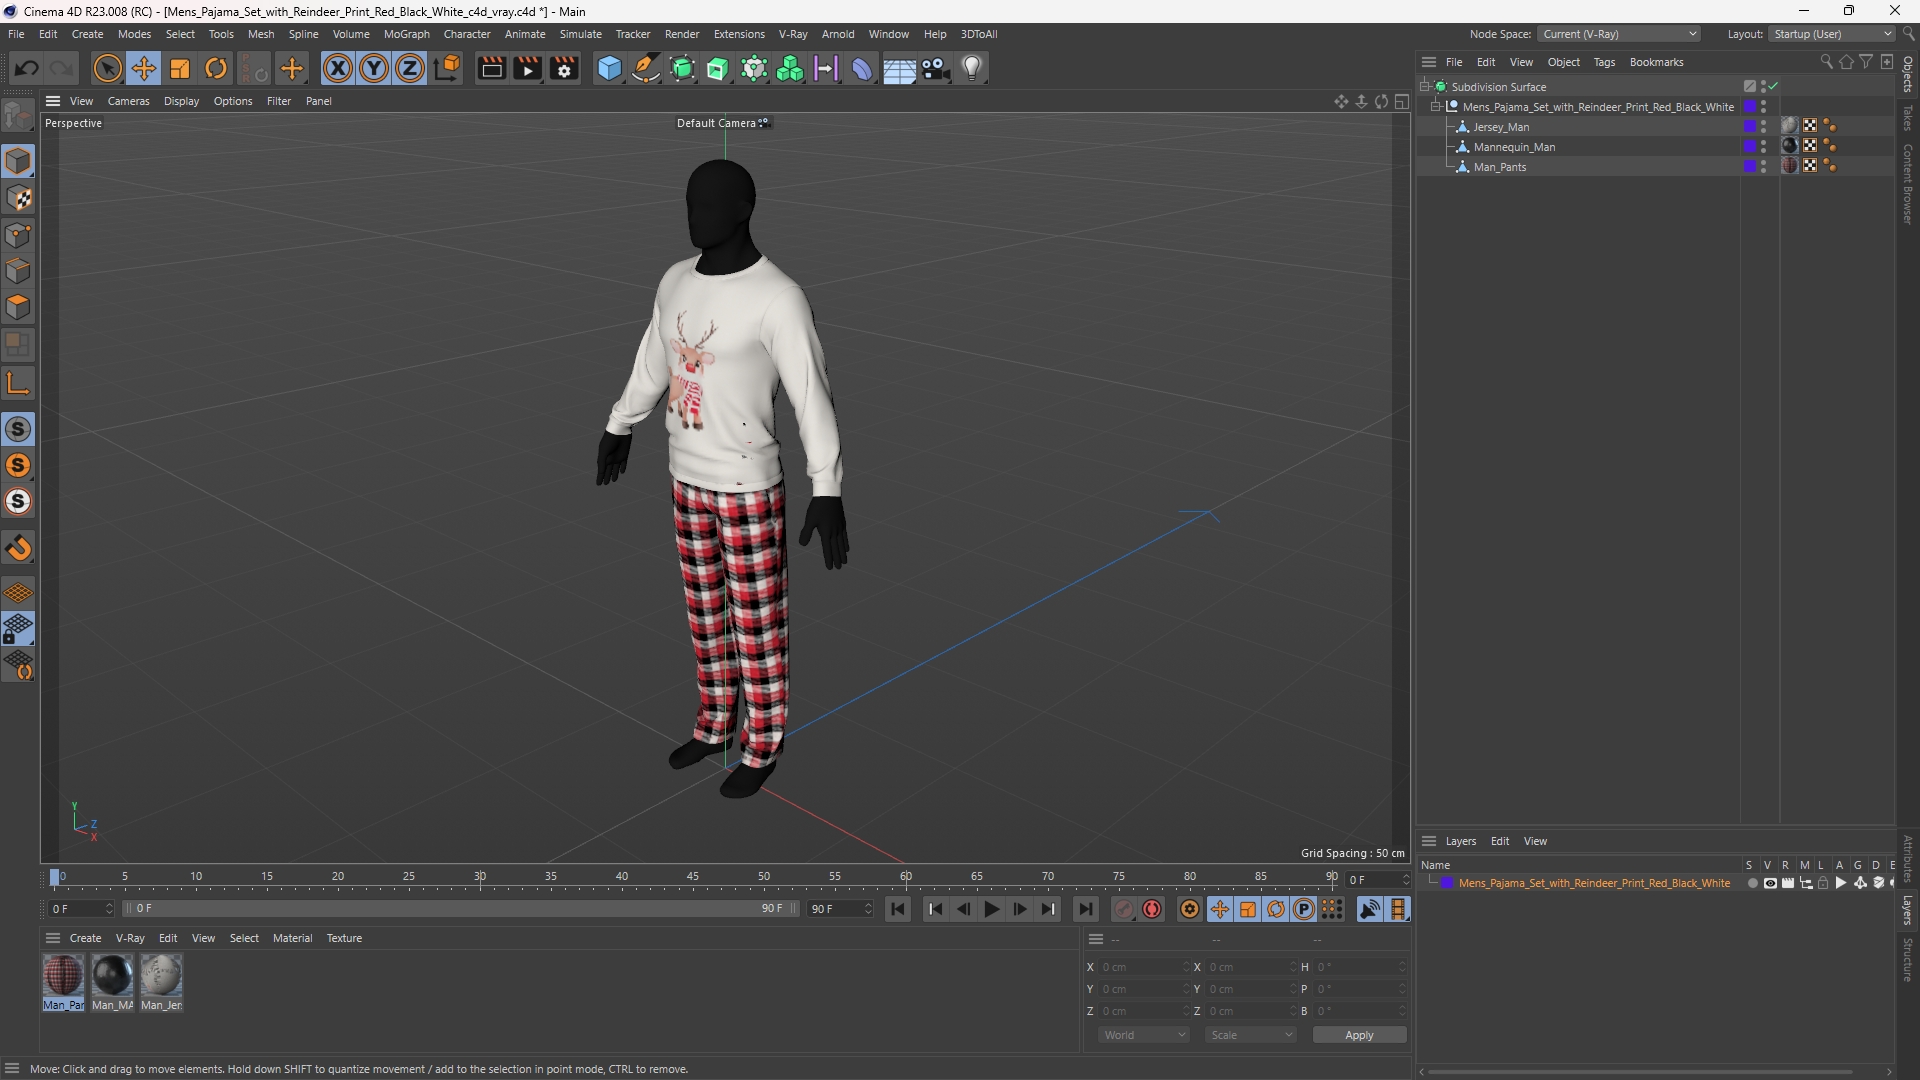Open the Spline Pen tool
The height and width of the screenshot is (1080, 1920).
646,68
